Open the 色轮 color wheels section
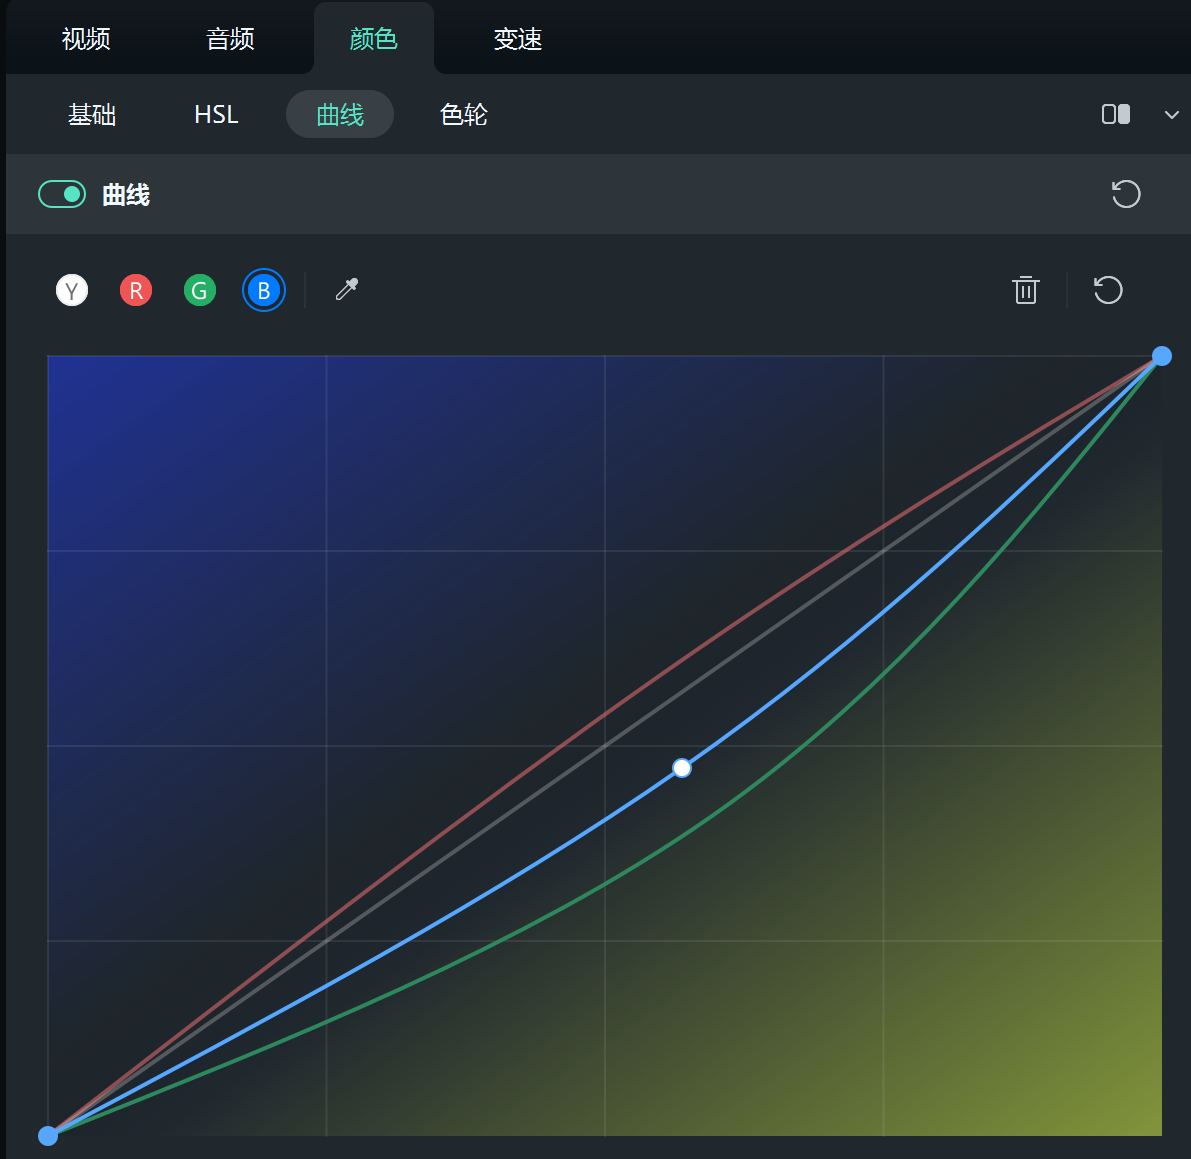The image size is (1191, 1159). tap(464, 115)
